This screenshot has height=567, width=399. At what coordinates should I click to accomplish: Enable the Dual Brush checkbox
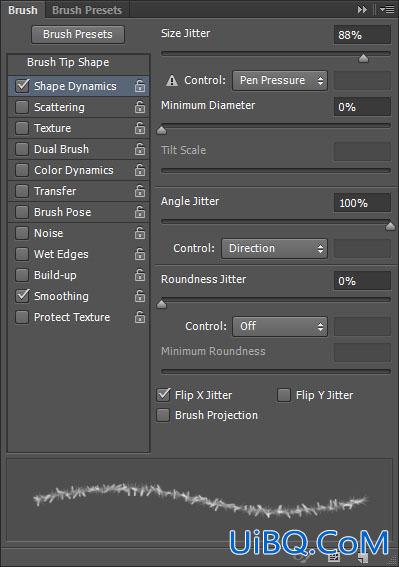(x=22, y=149)
